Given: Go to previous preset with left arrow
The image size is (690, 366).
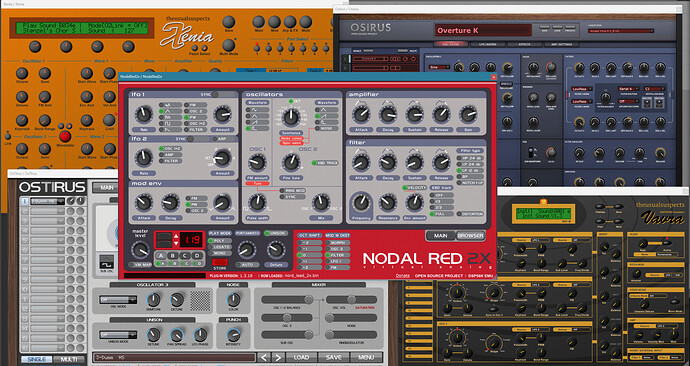Looking at the screenshot, I should point(264,358).
